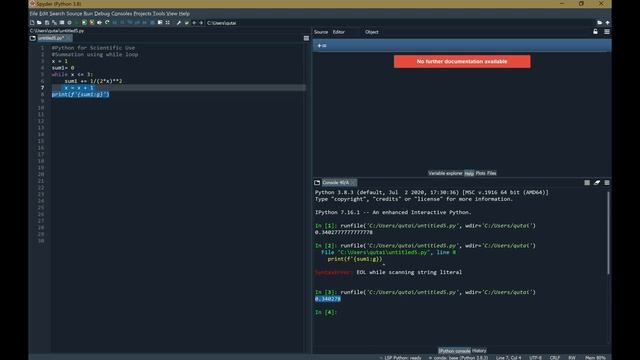Image resolution: width=640 pixels, height=360 pixels.
Task: Switch to Variable explorer tab
Action: (445, 173)
